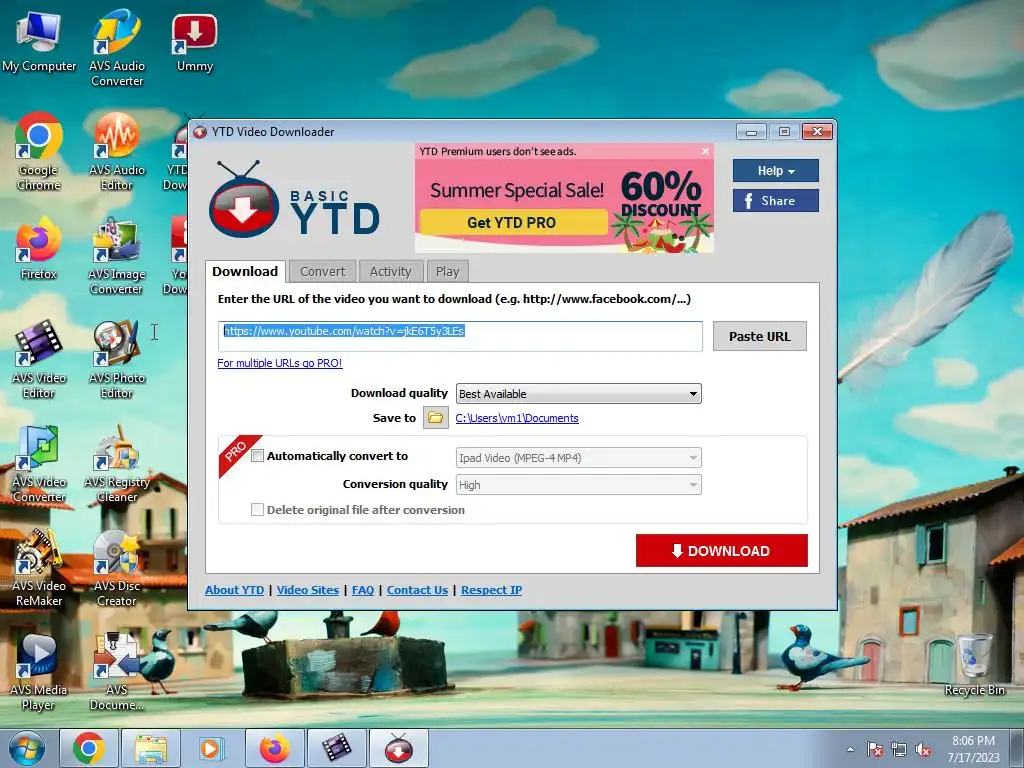Screen dimensions: 1024x768
Task: Click Get YTD PRO banner button
Action: pos(513,223)
